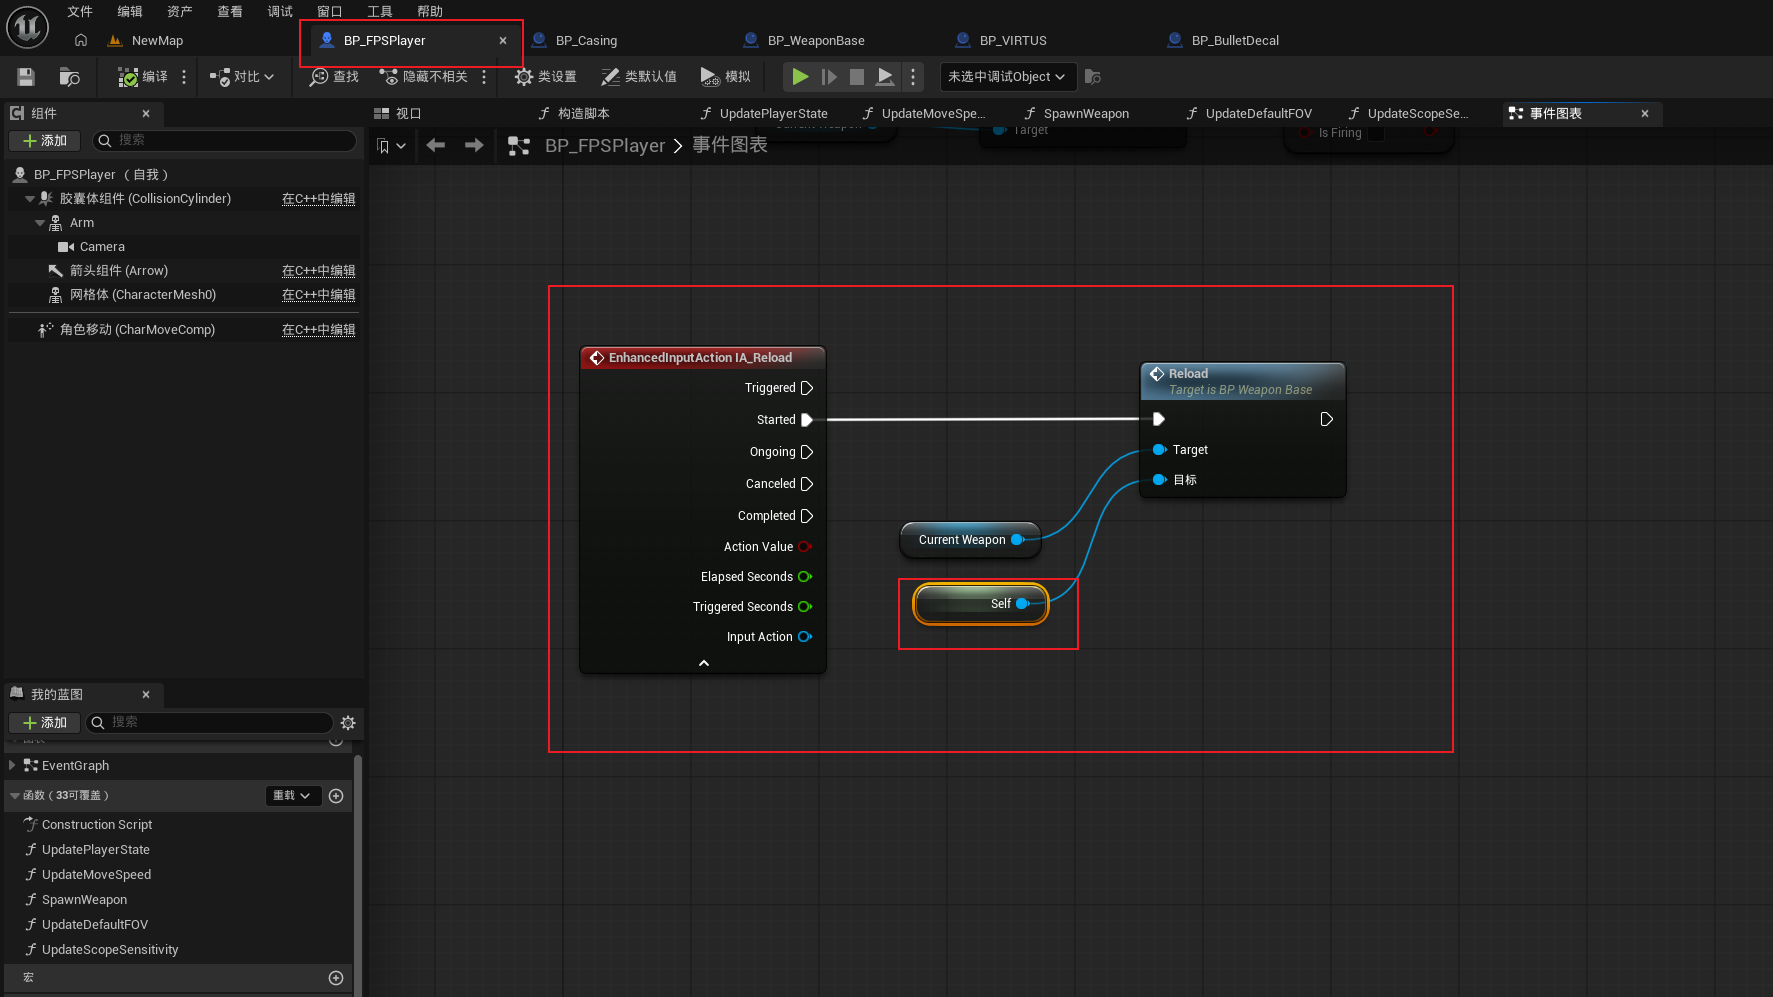The width and height of the screenshot is (1773, 997).
Task: Navigate back in graph history
Action: point(436,146)
